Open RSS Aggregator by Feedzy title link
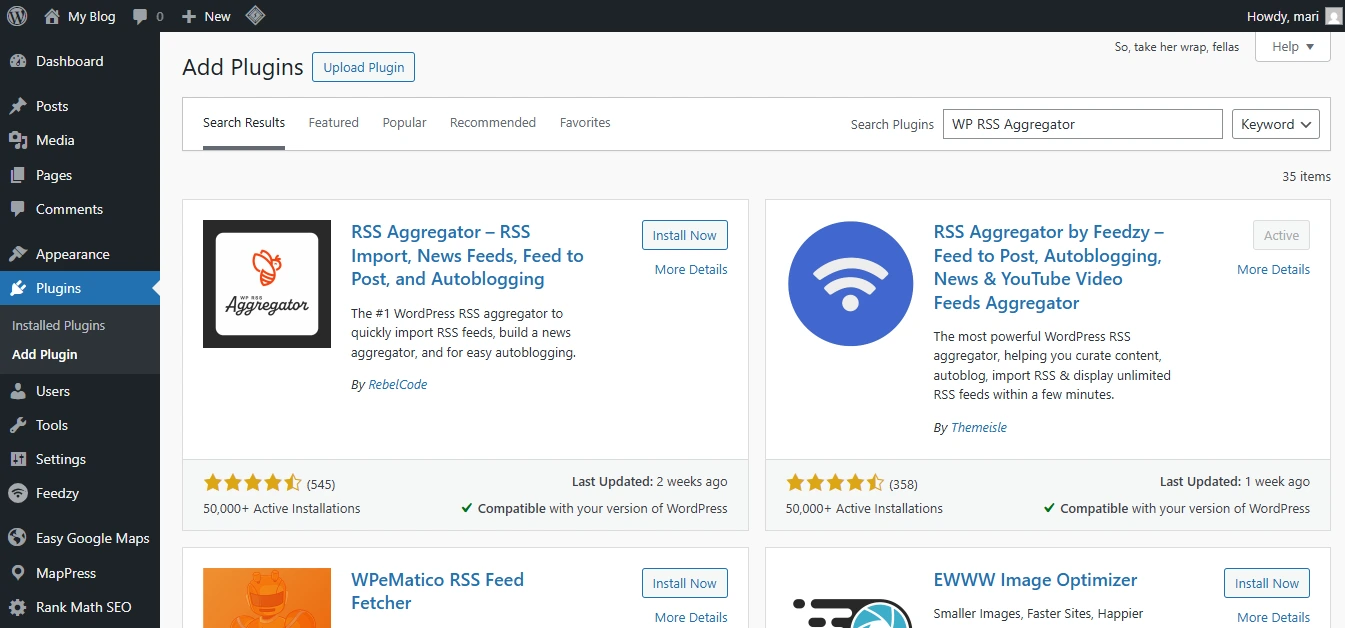This screenshot has width=1345, height=628. (1049, 267)
